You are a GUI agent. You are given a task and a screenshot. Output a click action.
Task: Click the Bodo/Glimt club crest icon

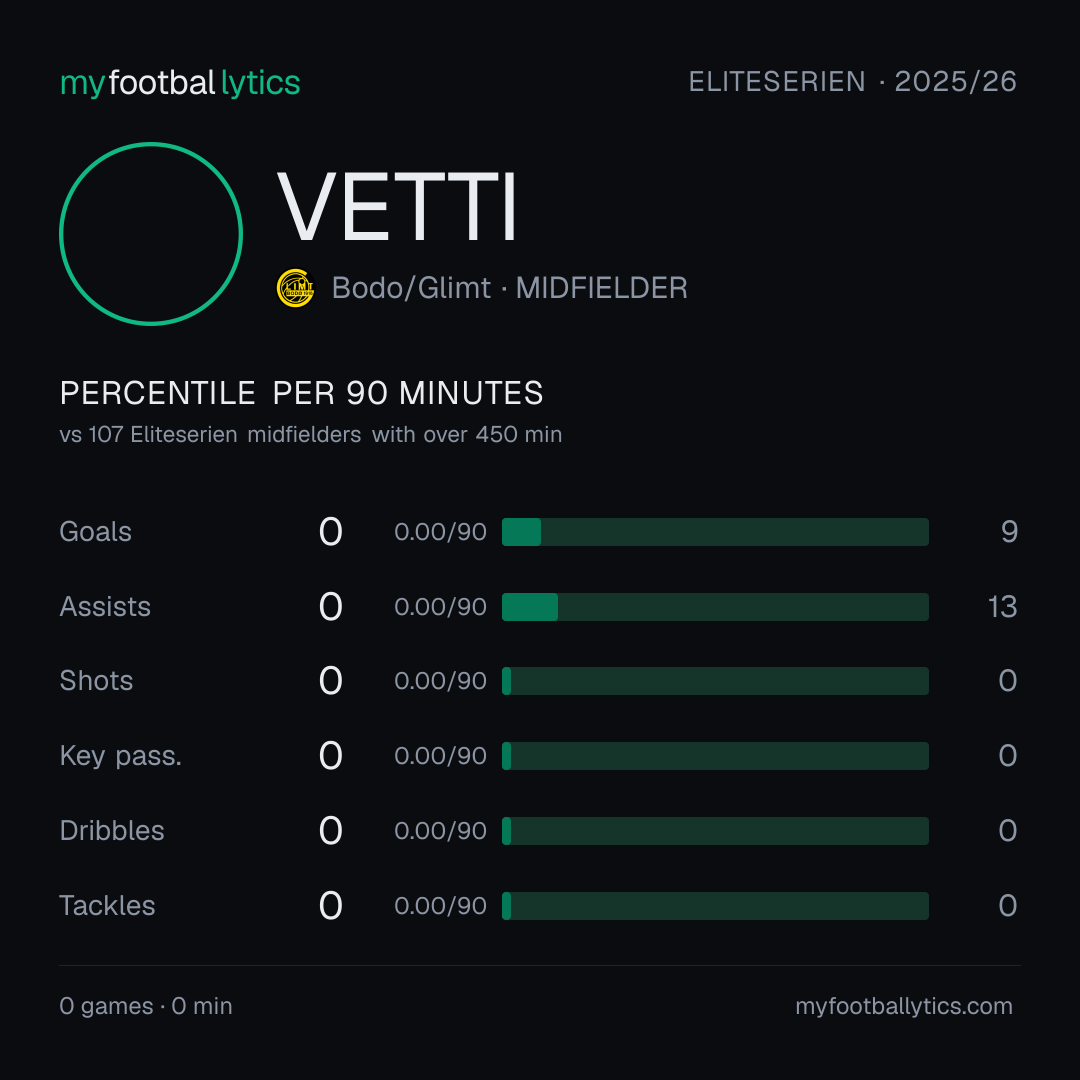(x=295, y=288)
